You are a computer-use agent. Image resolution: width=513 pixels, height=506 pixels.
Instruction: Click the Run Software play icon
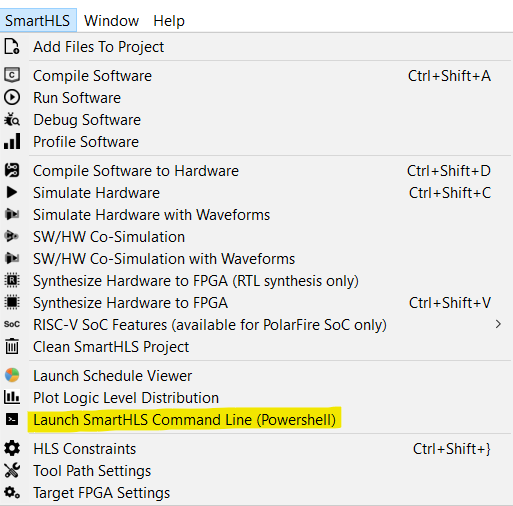coord(12,97)
